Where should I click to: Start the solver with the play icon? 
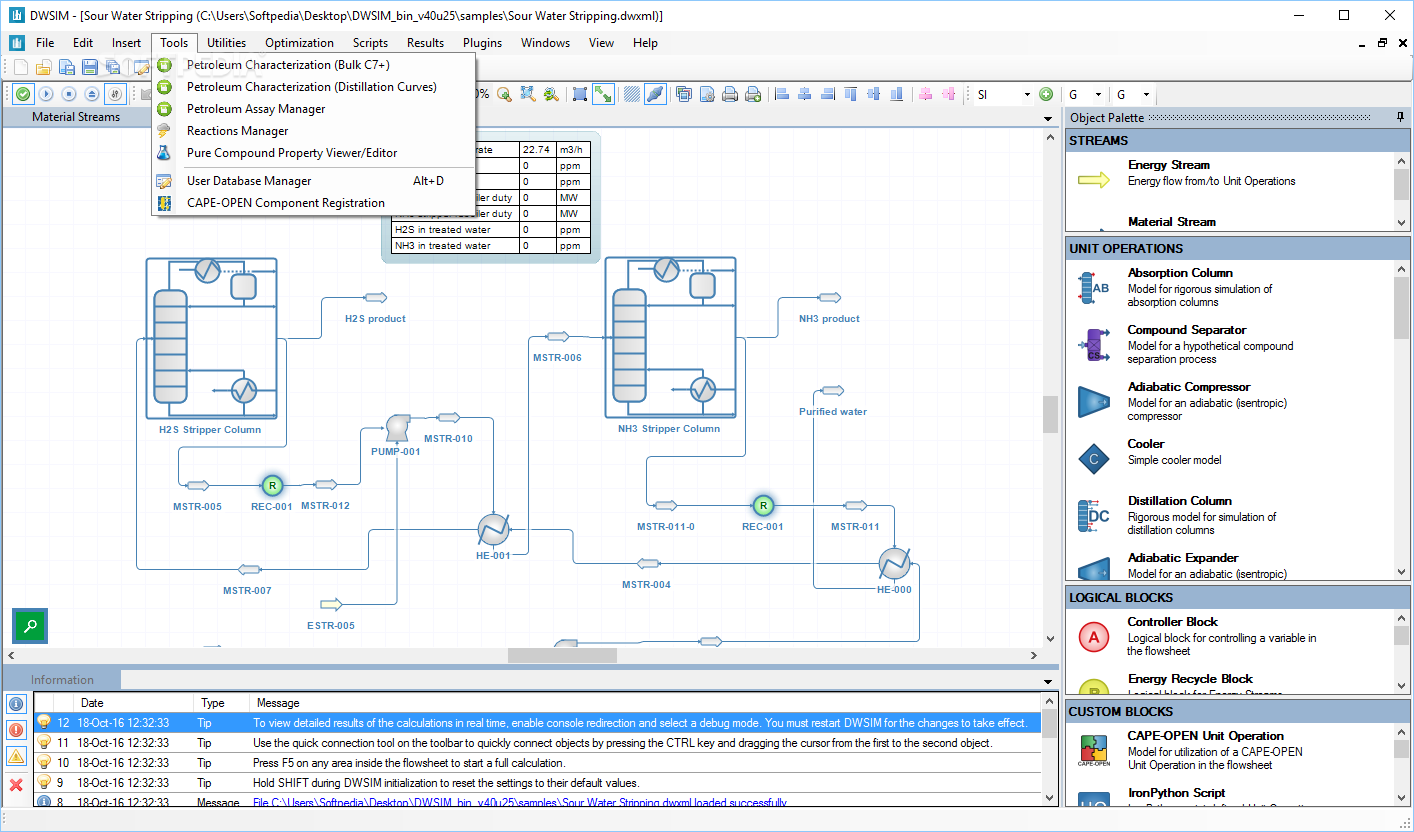click(x=46, y=94)
